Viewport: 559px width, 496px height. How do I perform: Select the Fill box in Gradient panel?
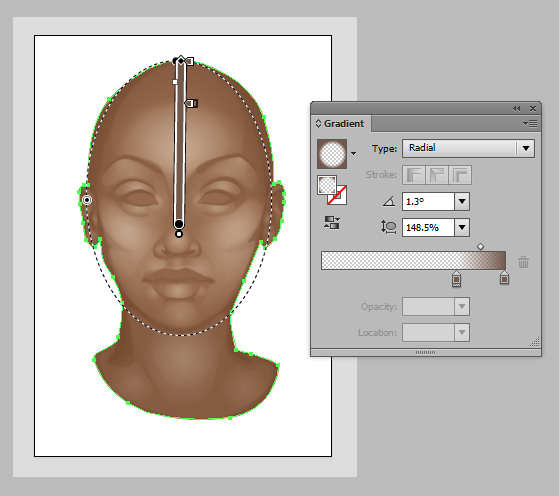(327, 185)
